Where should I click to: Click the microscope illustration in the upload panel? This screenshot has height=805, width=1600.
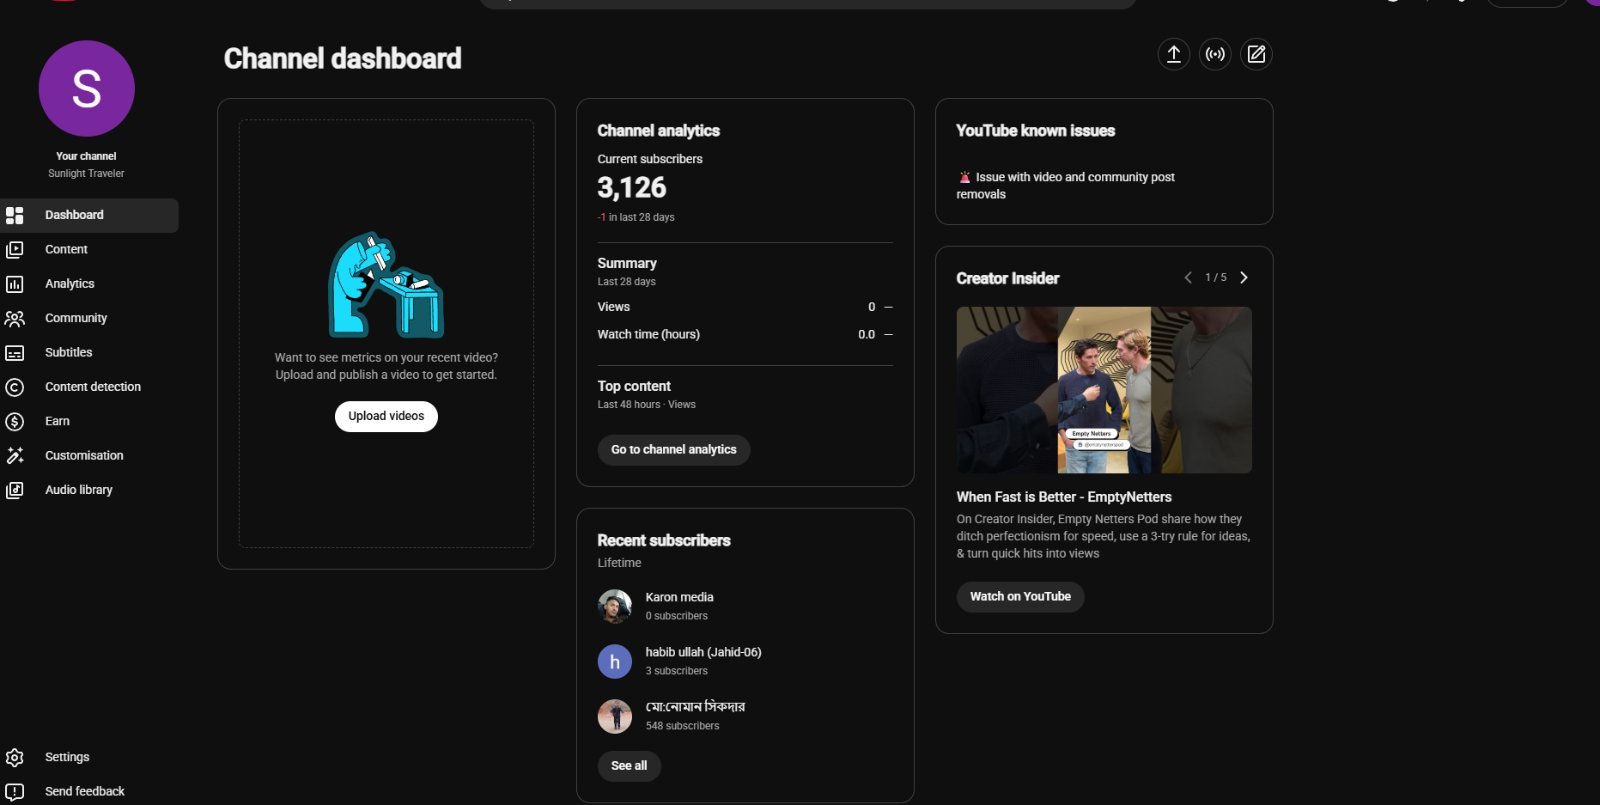(386, 285)
